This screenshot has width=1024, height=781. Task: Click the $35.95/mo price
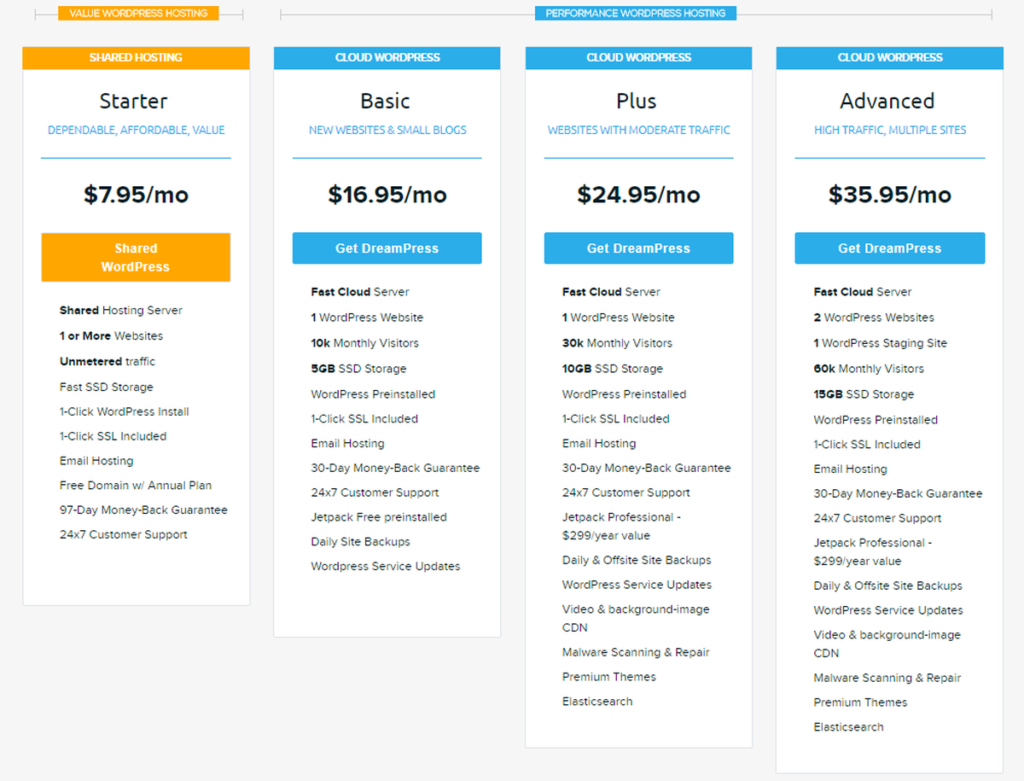click(889, 195)
